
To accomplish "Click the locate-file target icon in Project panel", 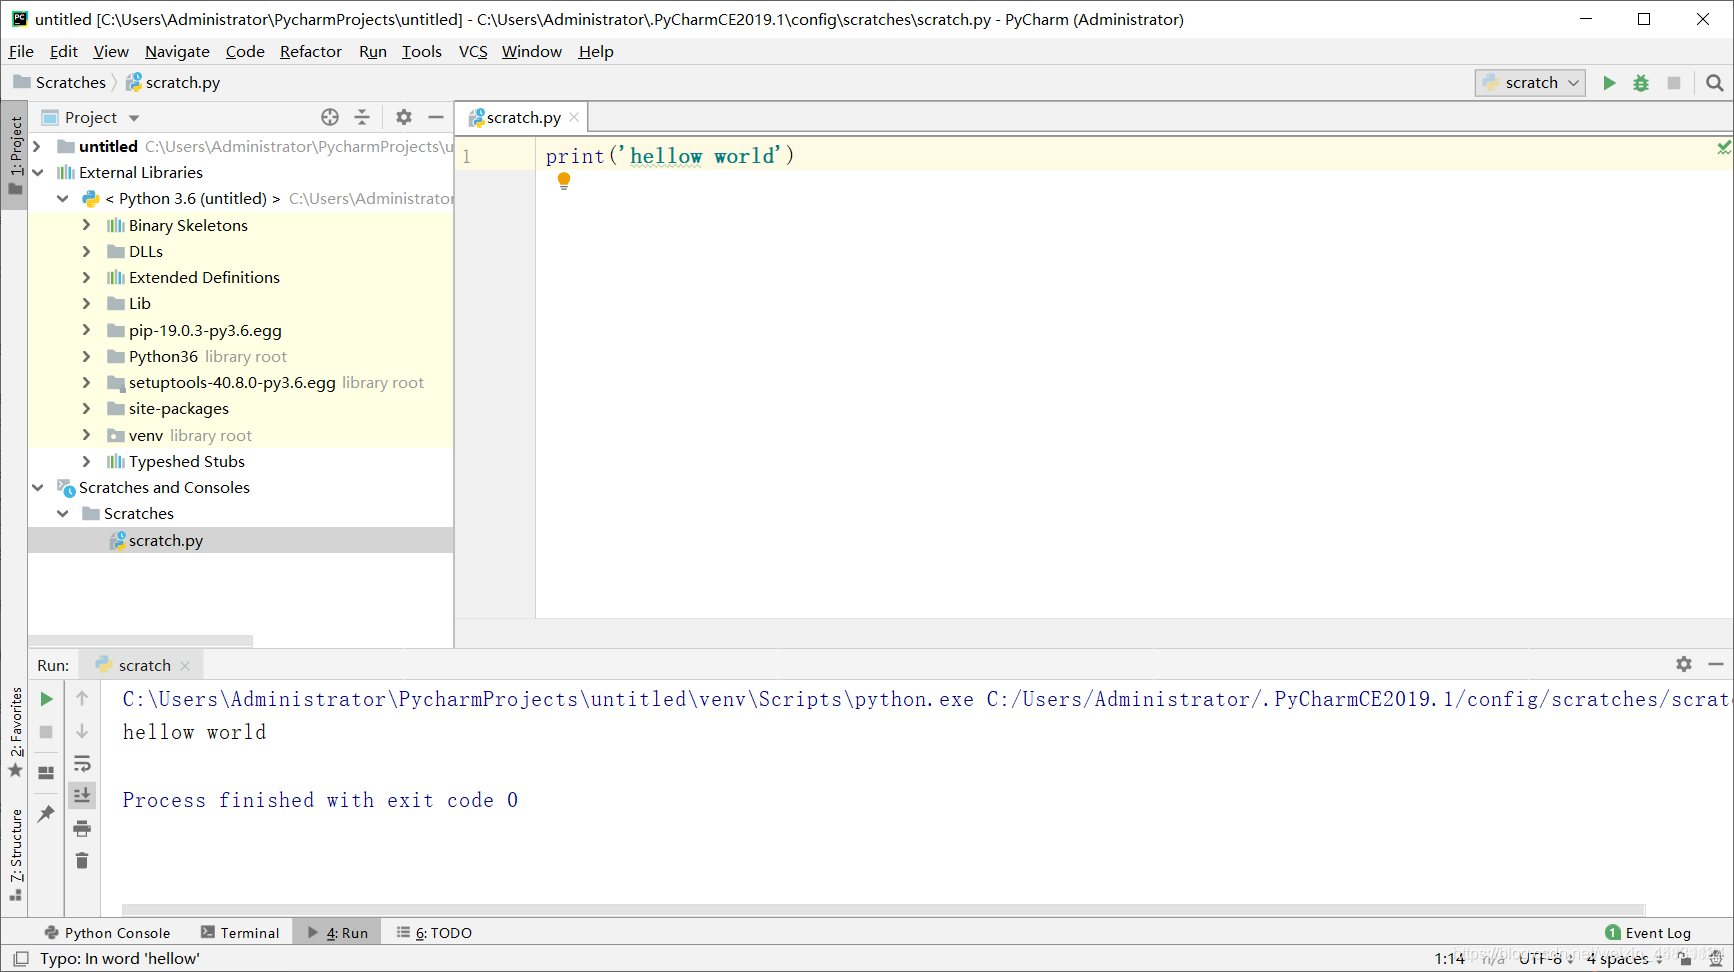I will 330,117.
